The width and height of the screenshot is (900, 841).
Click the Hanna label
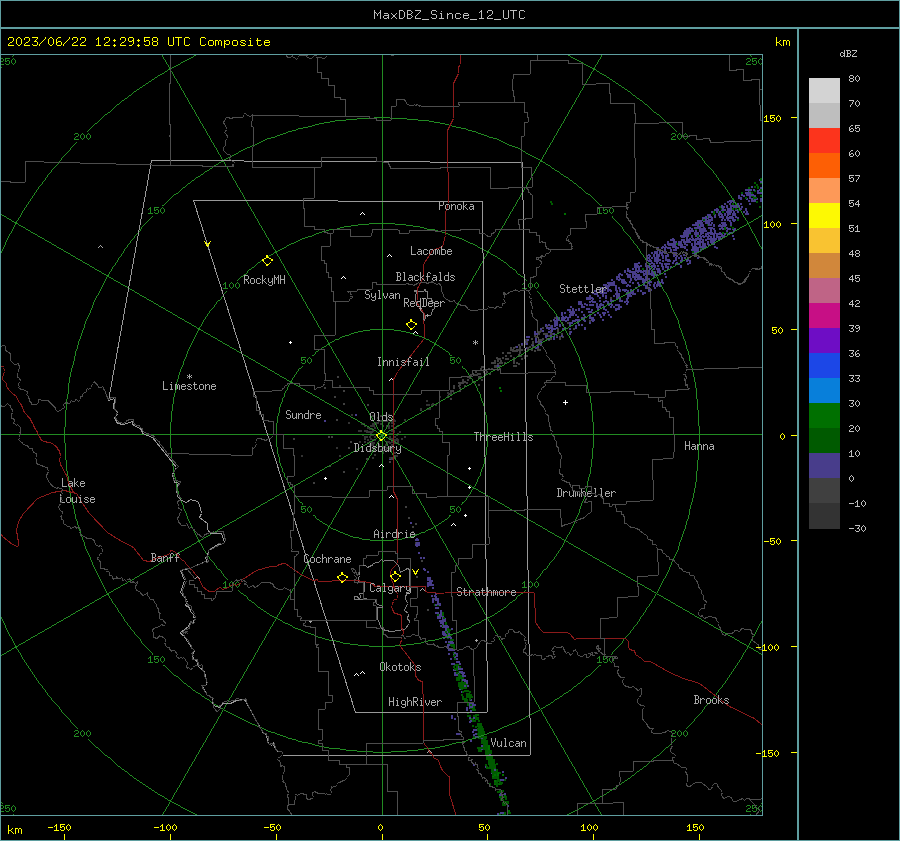tap(699, 446)
